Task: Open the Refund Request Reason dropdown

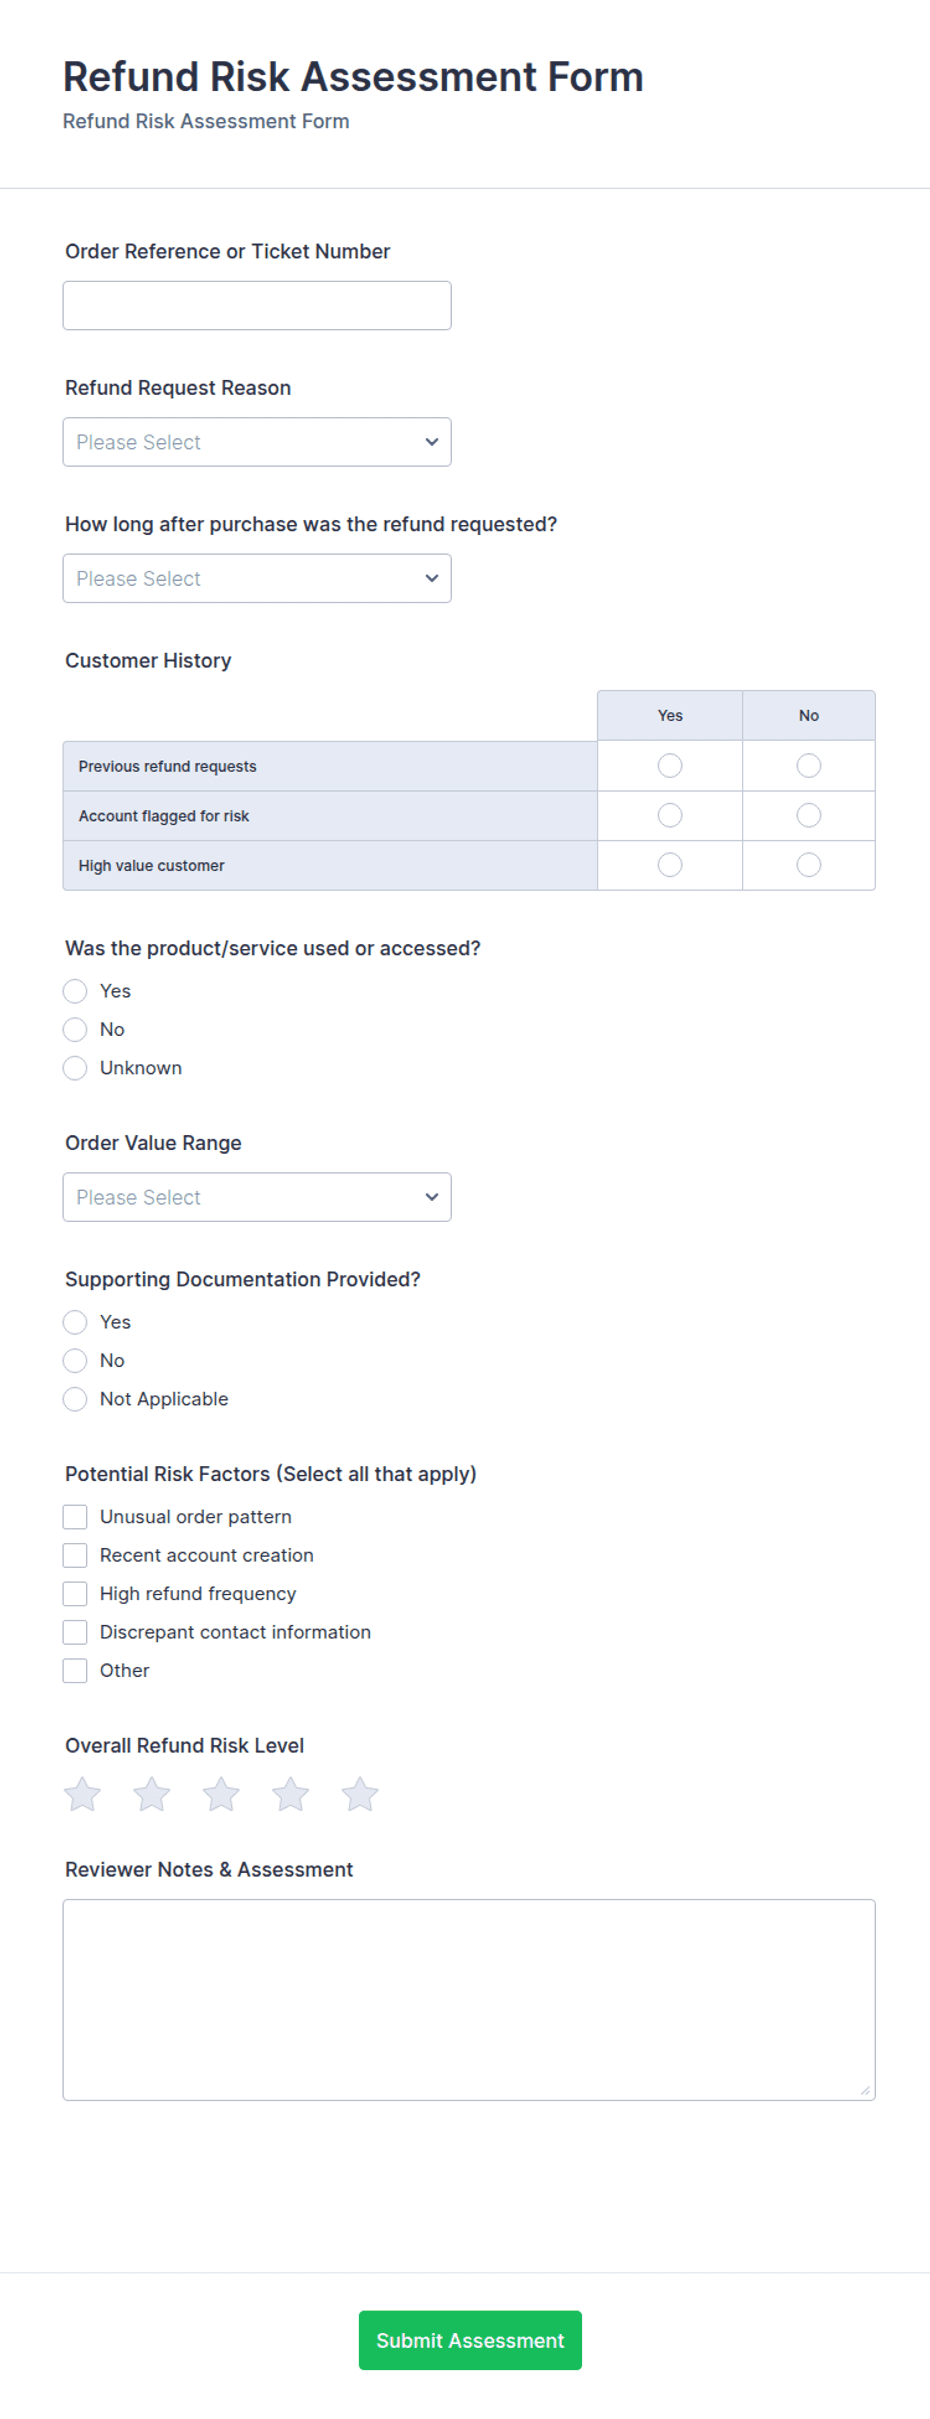Action: point(257,442)
